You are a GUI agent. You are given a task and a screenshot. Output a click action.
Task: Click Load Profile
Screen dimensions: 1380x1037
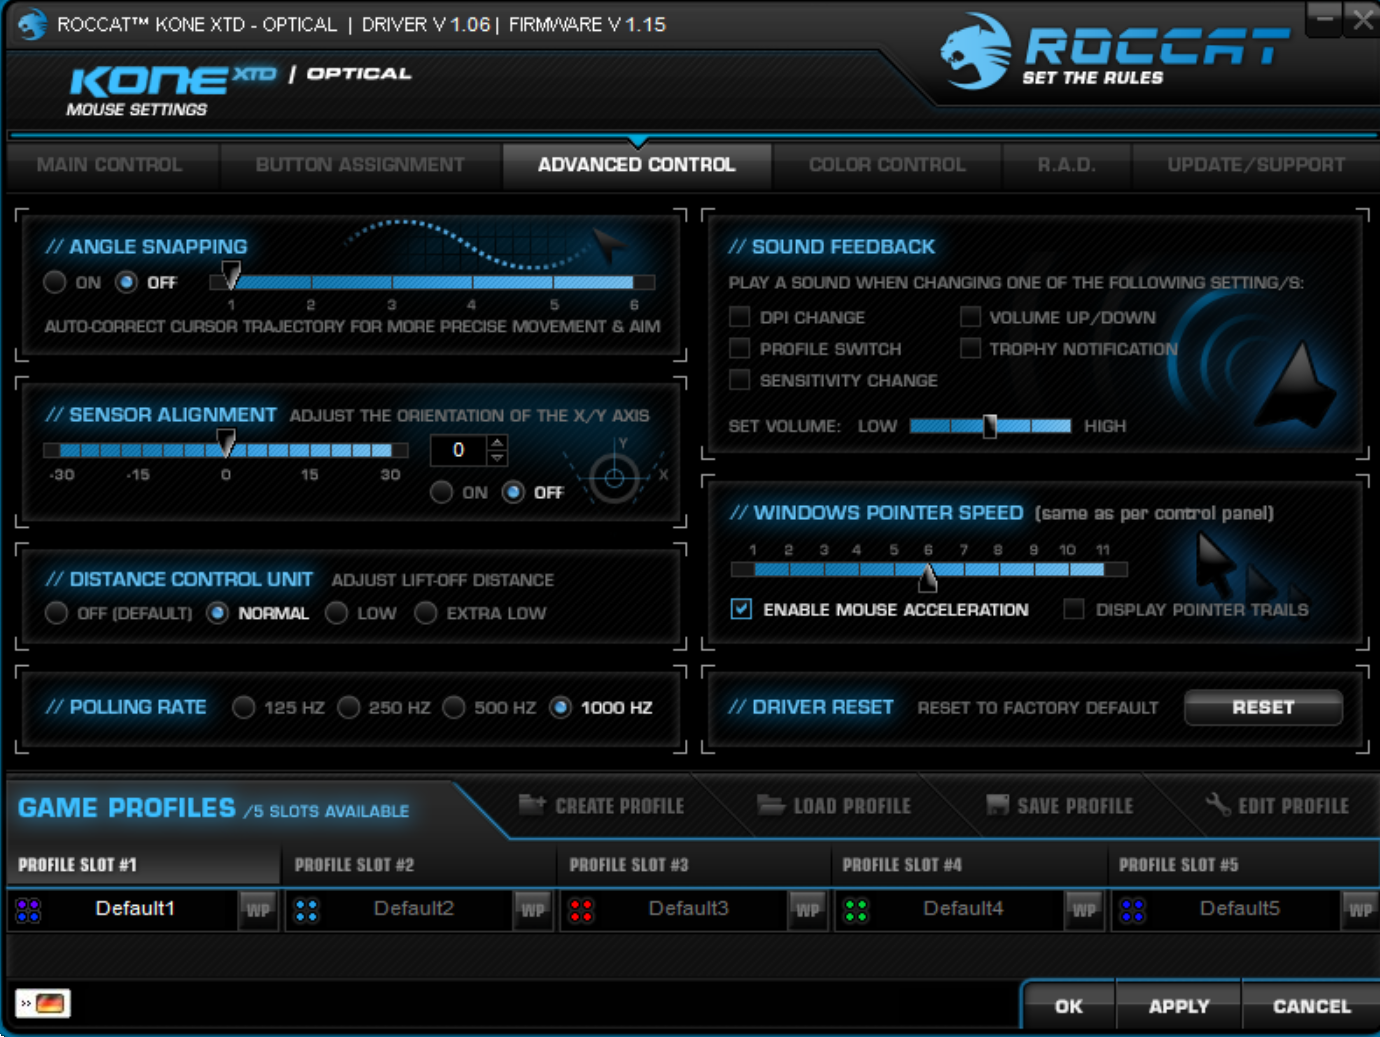coord(834,806)
